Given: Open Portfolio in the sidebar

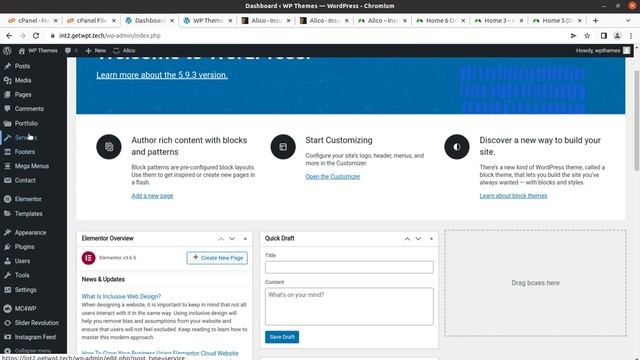Looking at the screenshot, I should click(26, 123).
